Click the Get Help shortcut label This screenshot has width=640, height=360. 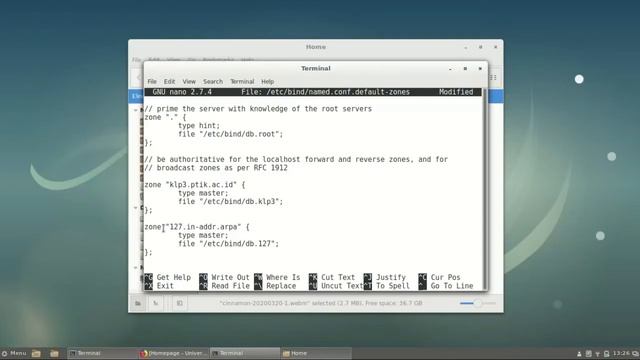(x=173, y=278)
